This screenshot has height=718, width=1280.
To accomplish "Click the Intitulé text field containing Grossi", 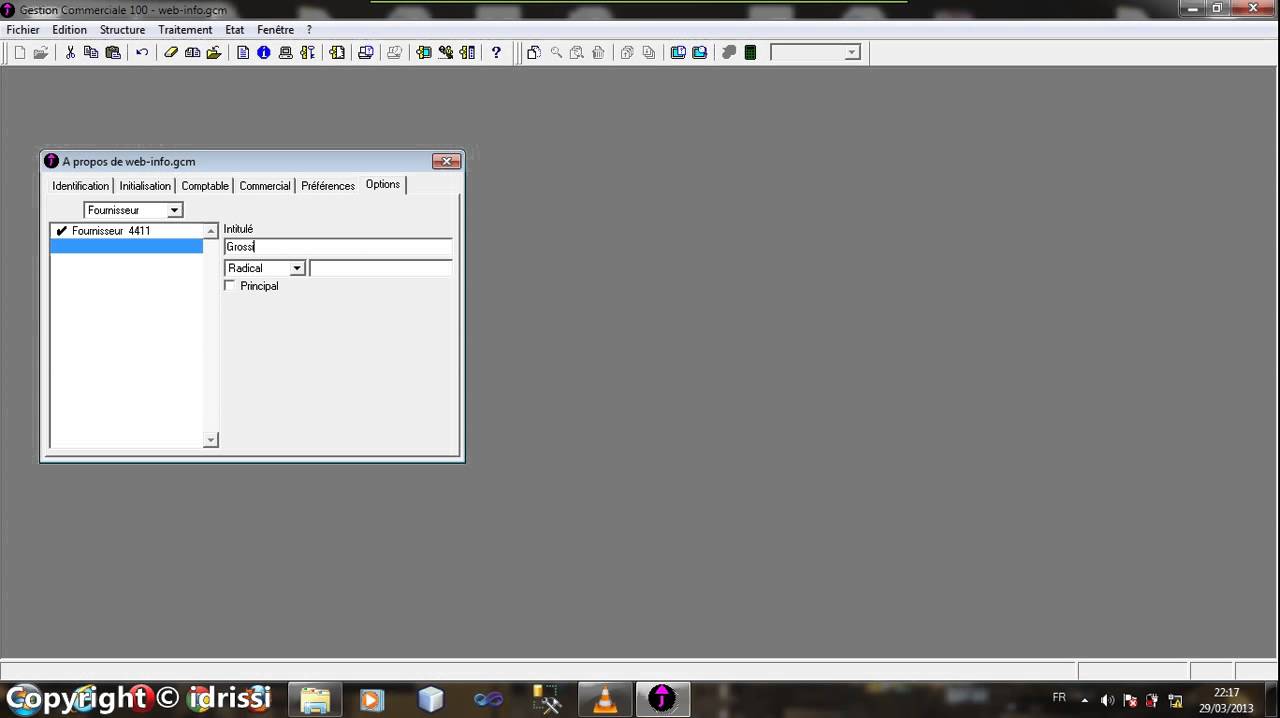I will coord(338,247).
